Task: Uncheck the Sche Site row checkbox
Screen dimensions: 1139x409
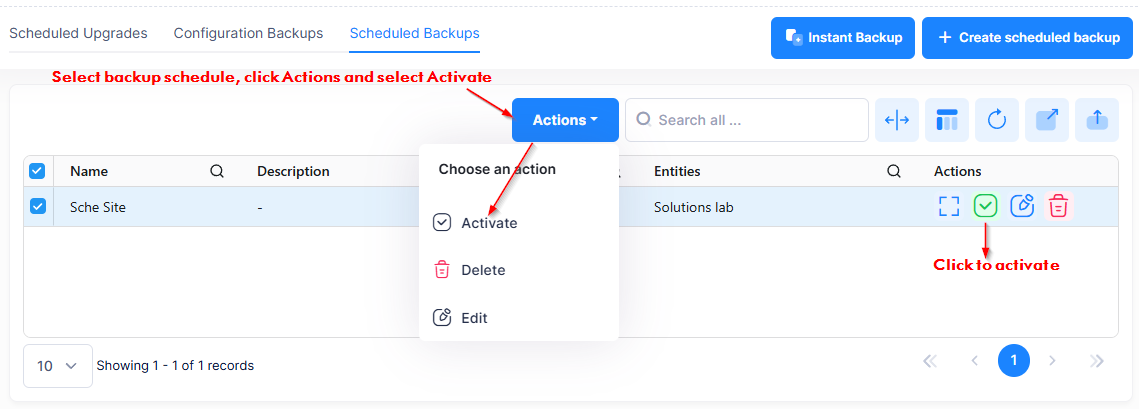Action: pyautogui.click(x=37, y=206)
